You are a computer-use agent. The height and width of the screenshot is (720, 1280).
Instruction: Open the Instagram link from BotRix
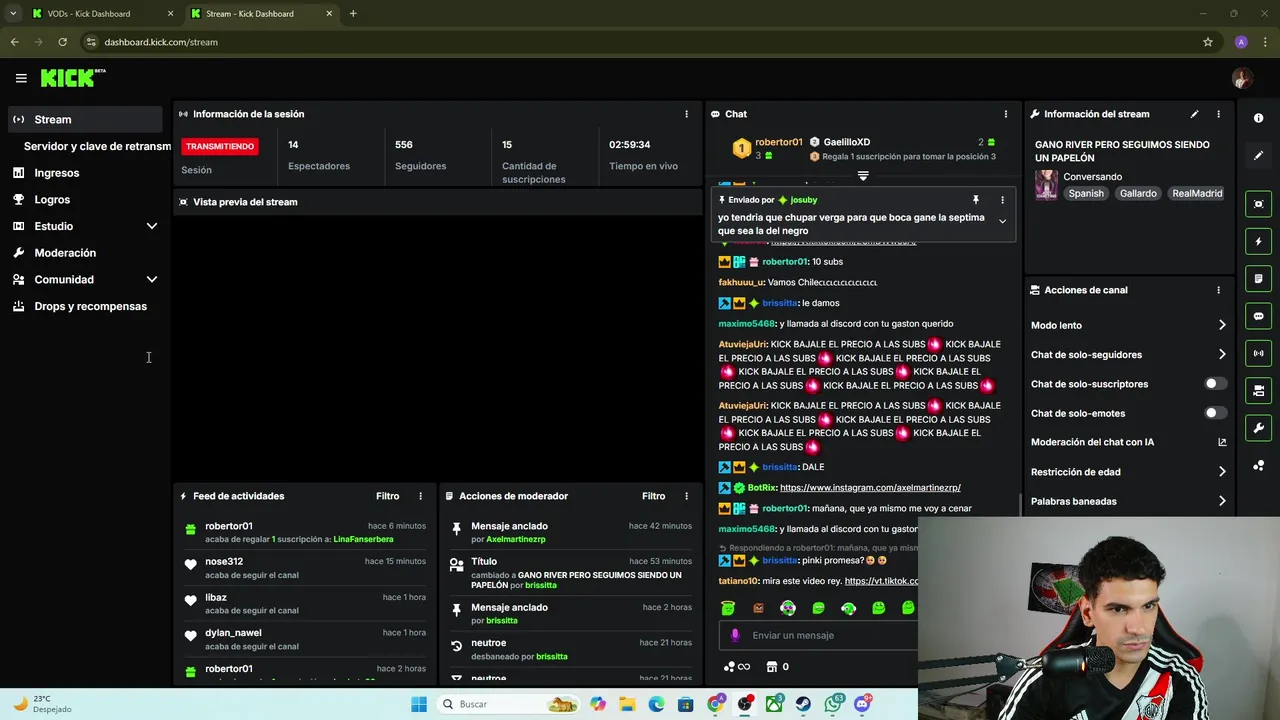coord(870,488)
